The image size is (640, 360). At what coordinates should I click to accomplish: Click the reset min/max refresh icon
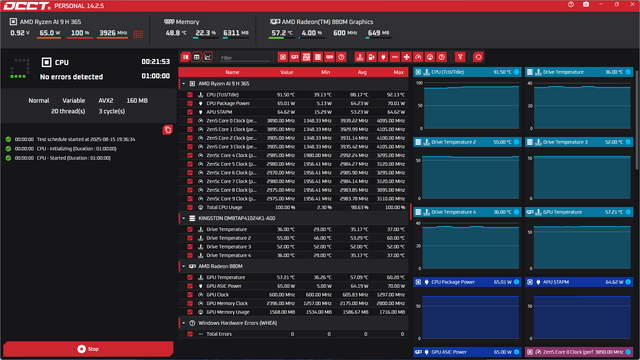(478, 57)
